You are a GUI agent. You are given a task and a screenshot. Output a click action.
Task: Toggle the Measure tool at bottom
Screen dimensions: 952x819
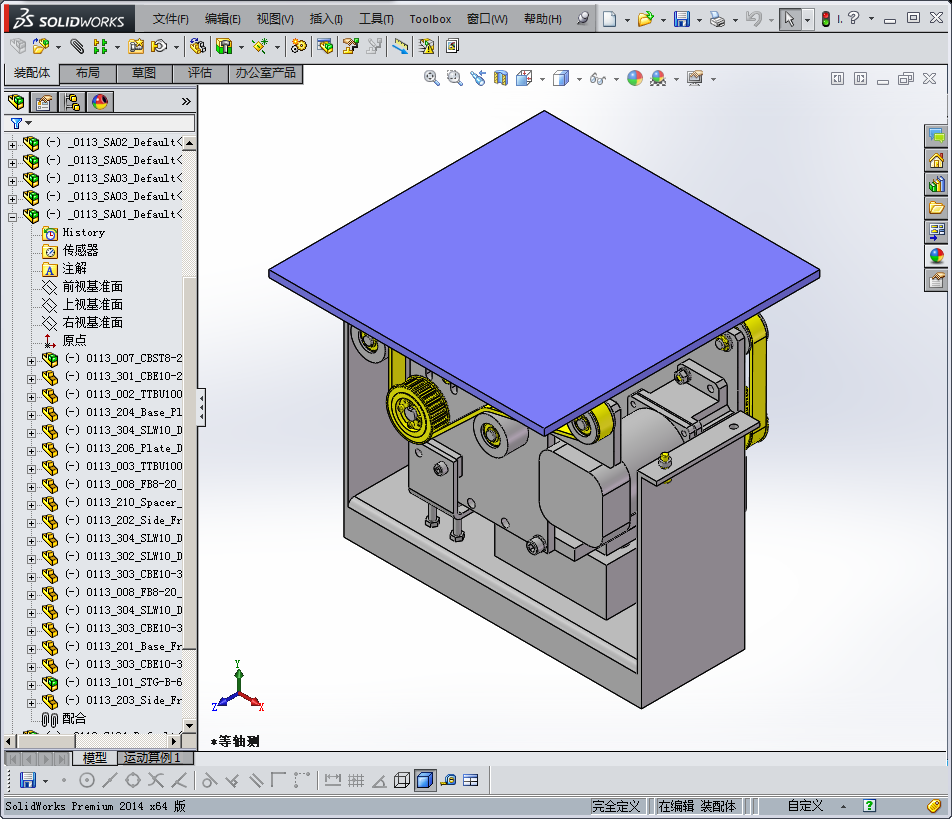coord(449,780)
